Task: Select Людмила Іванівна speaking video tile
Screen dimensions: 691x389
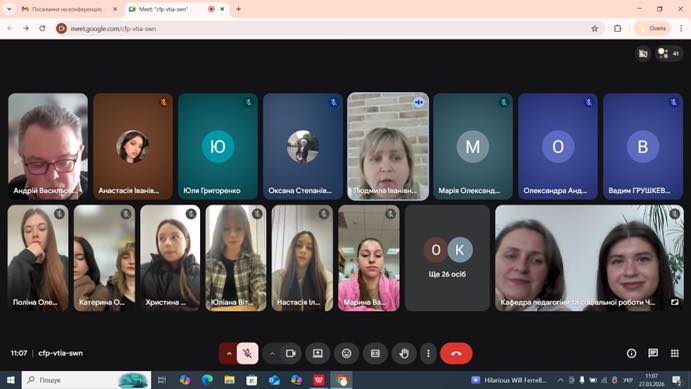Action: [388, 146]
